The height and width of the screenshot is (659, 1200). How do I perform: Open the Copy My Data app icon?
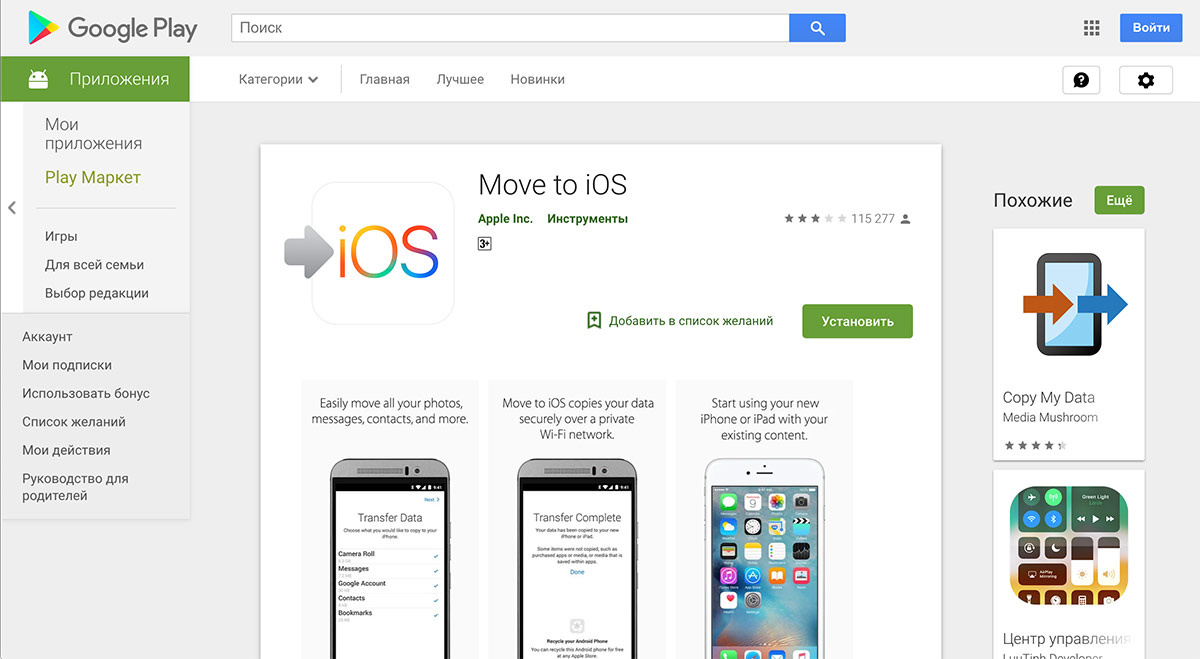1069,303
